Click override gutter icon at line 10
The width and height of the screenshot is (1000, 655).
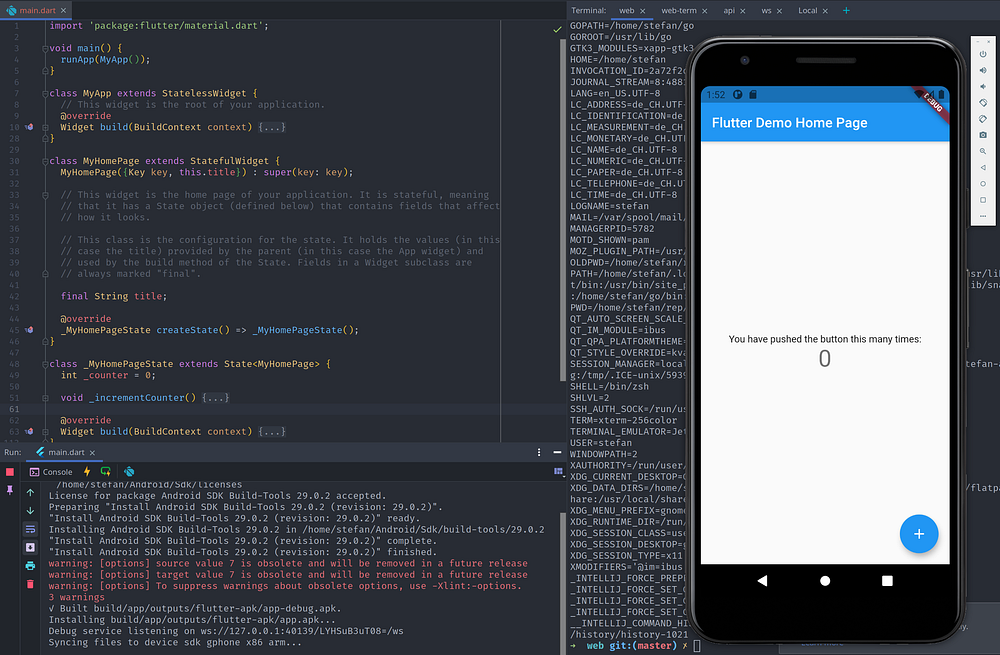[29, 127]
